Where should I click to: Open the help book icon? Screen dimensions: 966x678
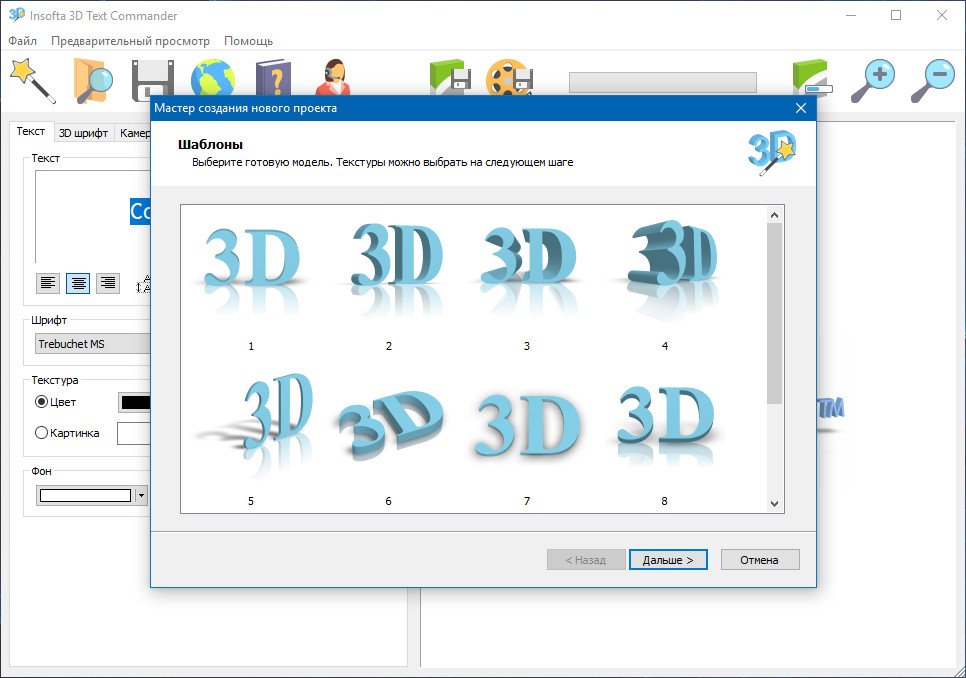[272, 80]
